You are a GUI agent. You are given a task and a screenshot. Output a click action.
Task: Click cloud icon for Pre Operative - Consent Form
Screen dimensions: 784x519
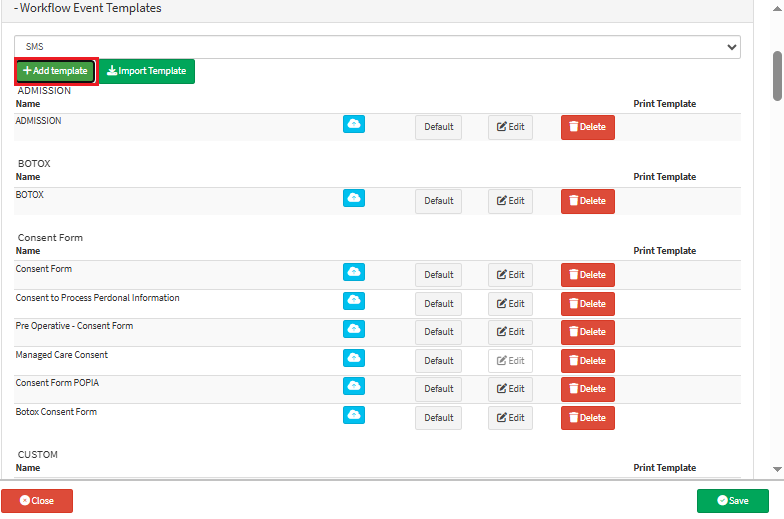click(354, 329)
